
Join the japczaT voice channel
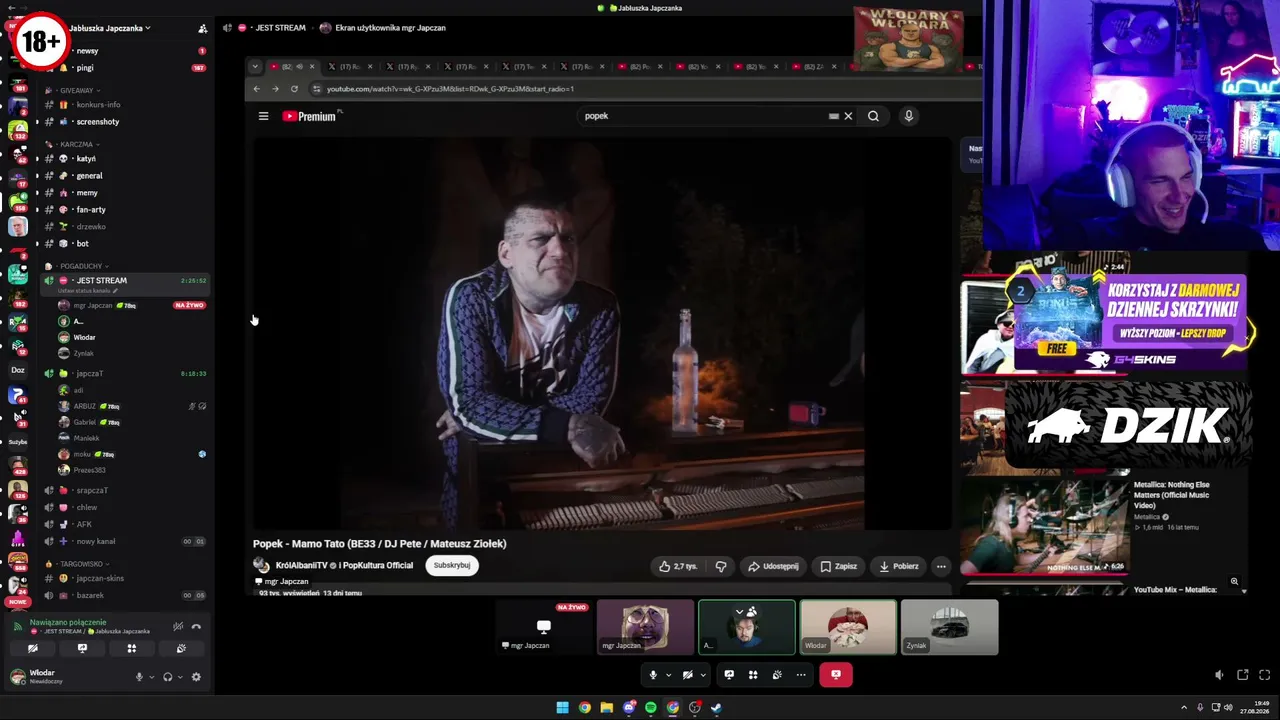pos(125,374)
